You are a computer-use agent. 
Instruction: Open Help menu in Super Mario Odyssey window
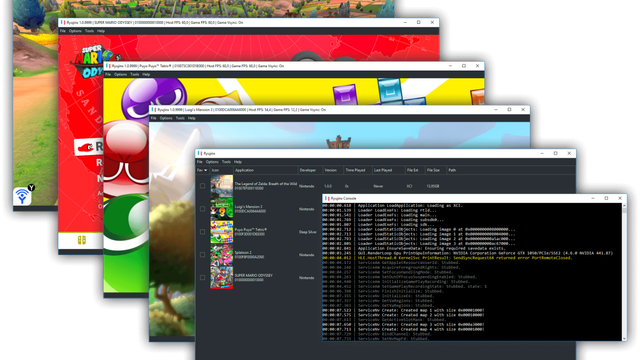(101, 31)
